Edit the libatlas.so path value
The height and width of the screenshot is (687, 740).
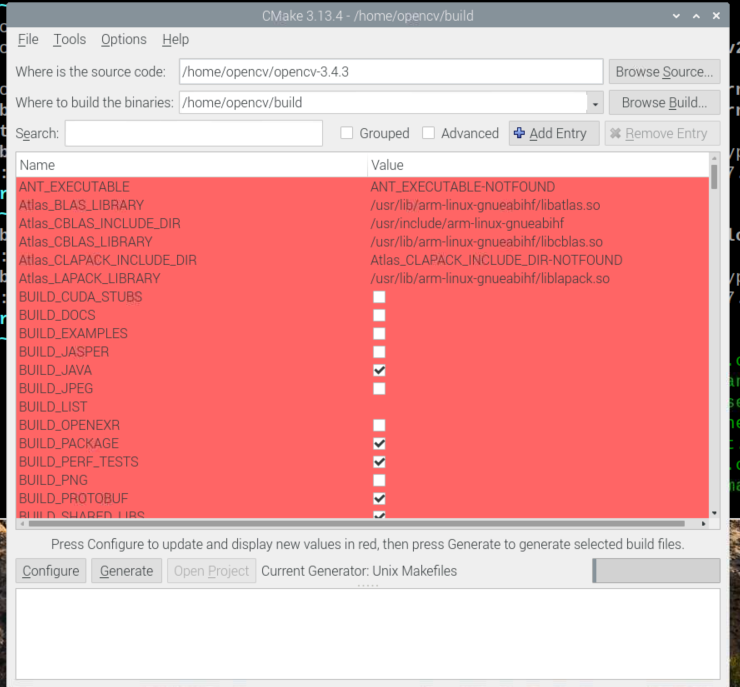tap(485, 205)
